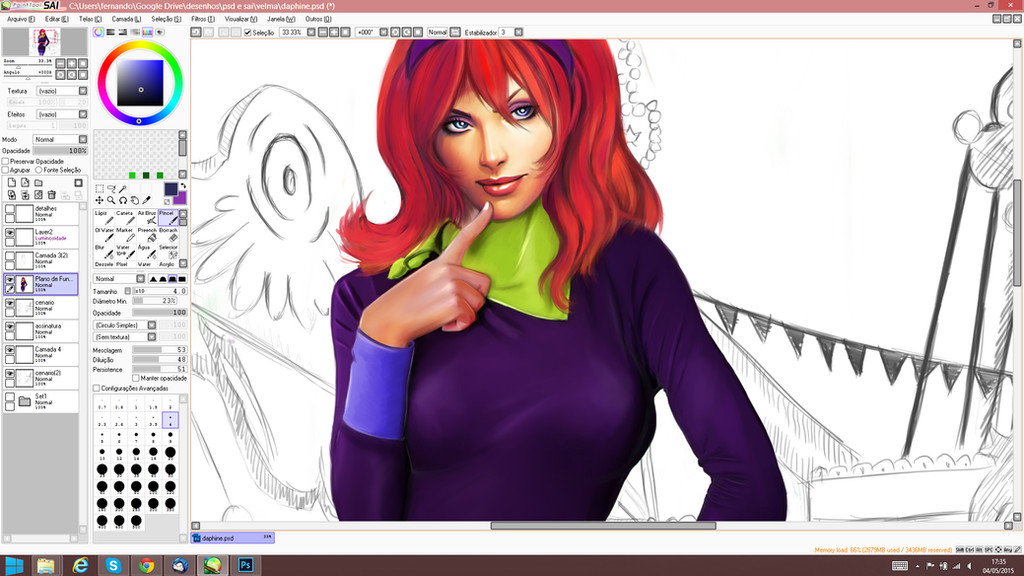Adjust the Mesclagem slider
Viewport: 1024px width, 576px height.
click(159, 349)
